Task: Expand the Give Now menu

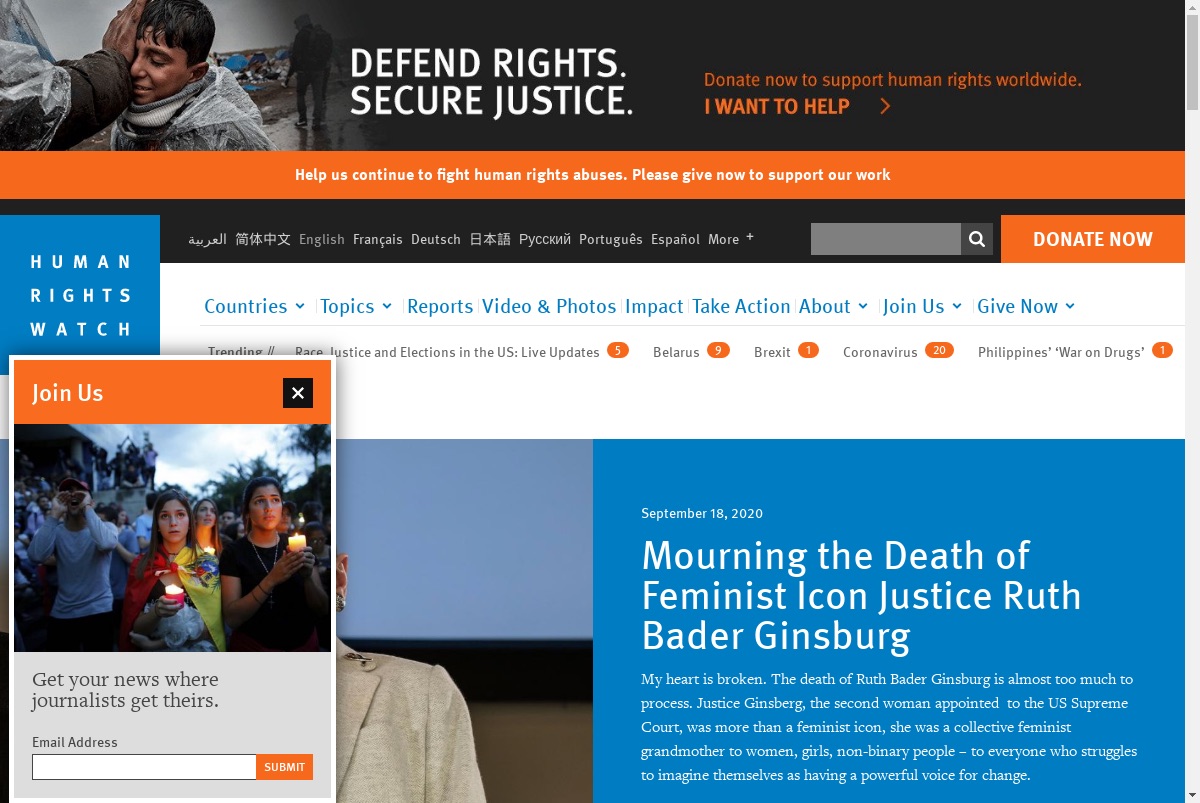Action: pyautogui.click(x=1026, y=306)
